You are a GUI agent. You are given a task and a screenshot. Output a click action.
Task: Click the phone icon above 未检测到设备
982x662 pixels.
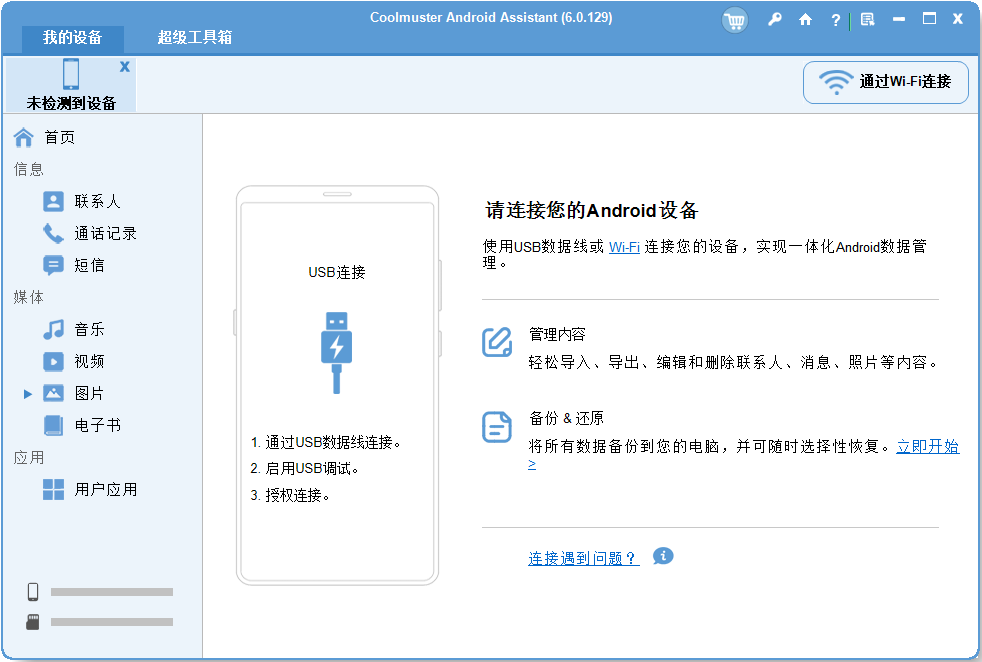coord(71,74)
